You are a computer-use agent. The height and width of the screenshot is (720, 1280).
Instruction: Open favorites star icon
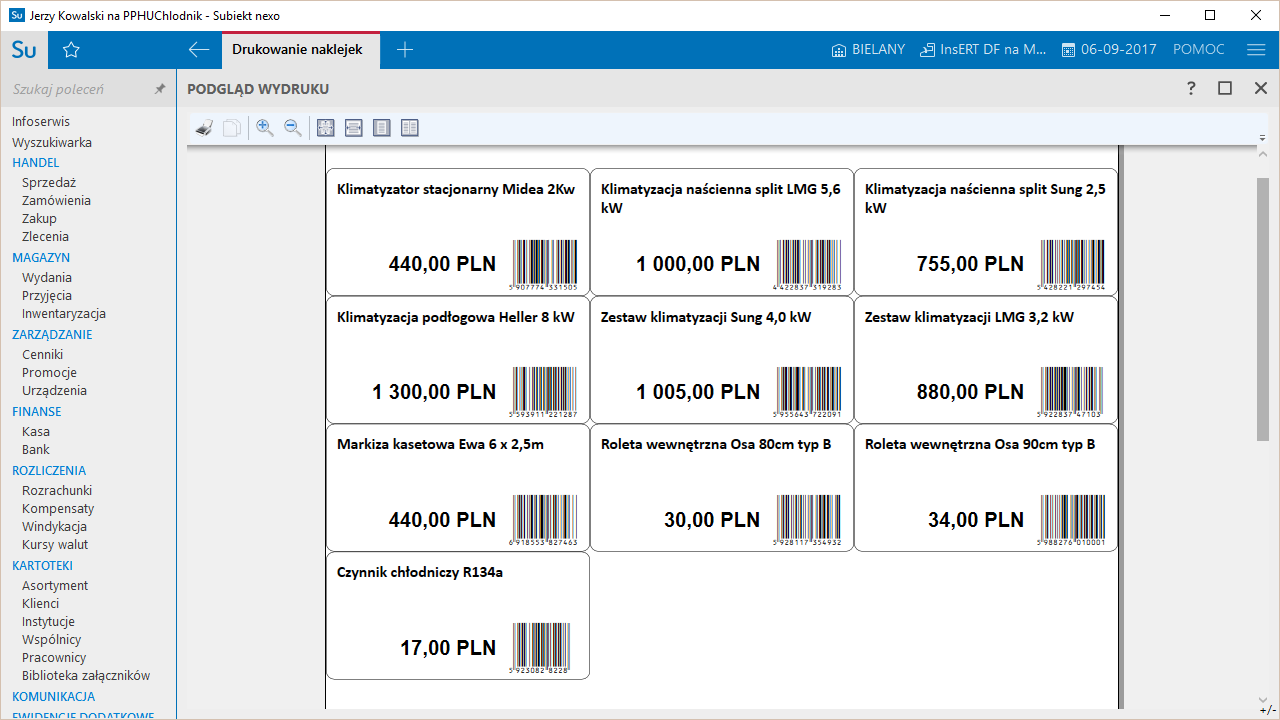click(71, 50)
